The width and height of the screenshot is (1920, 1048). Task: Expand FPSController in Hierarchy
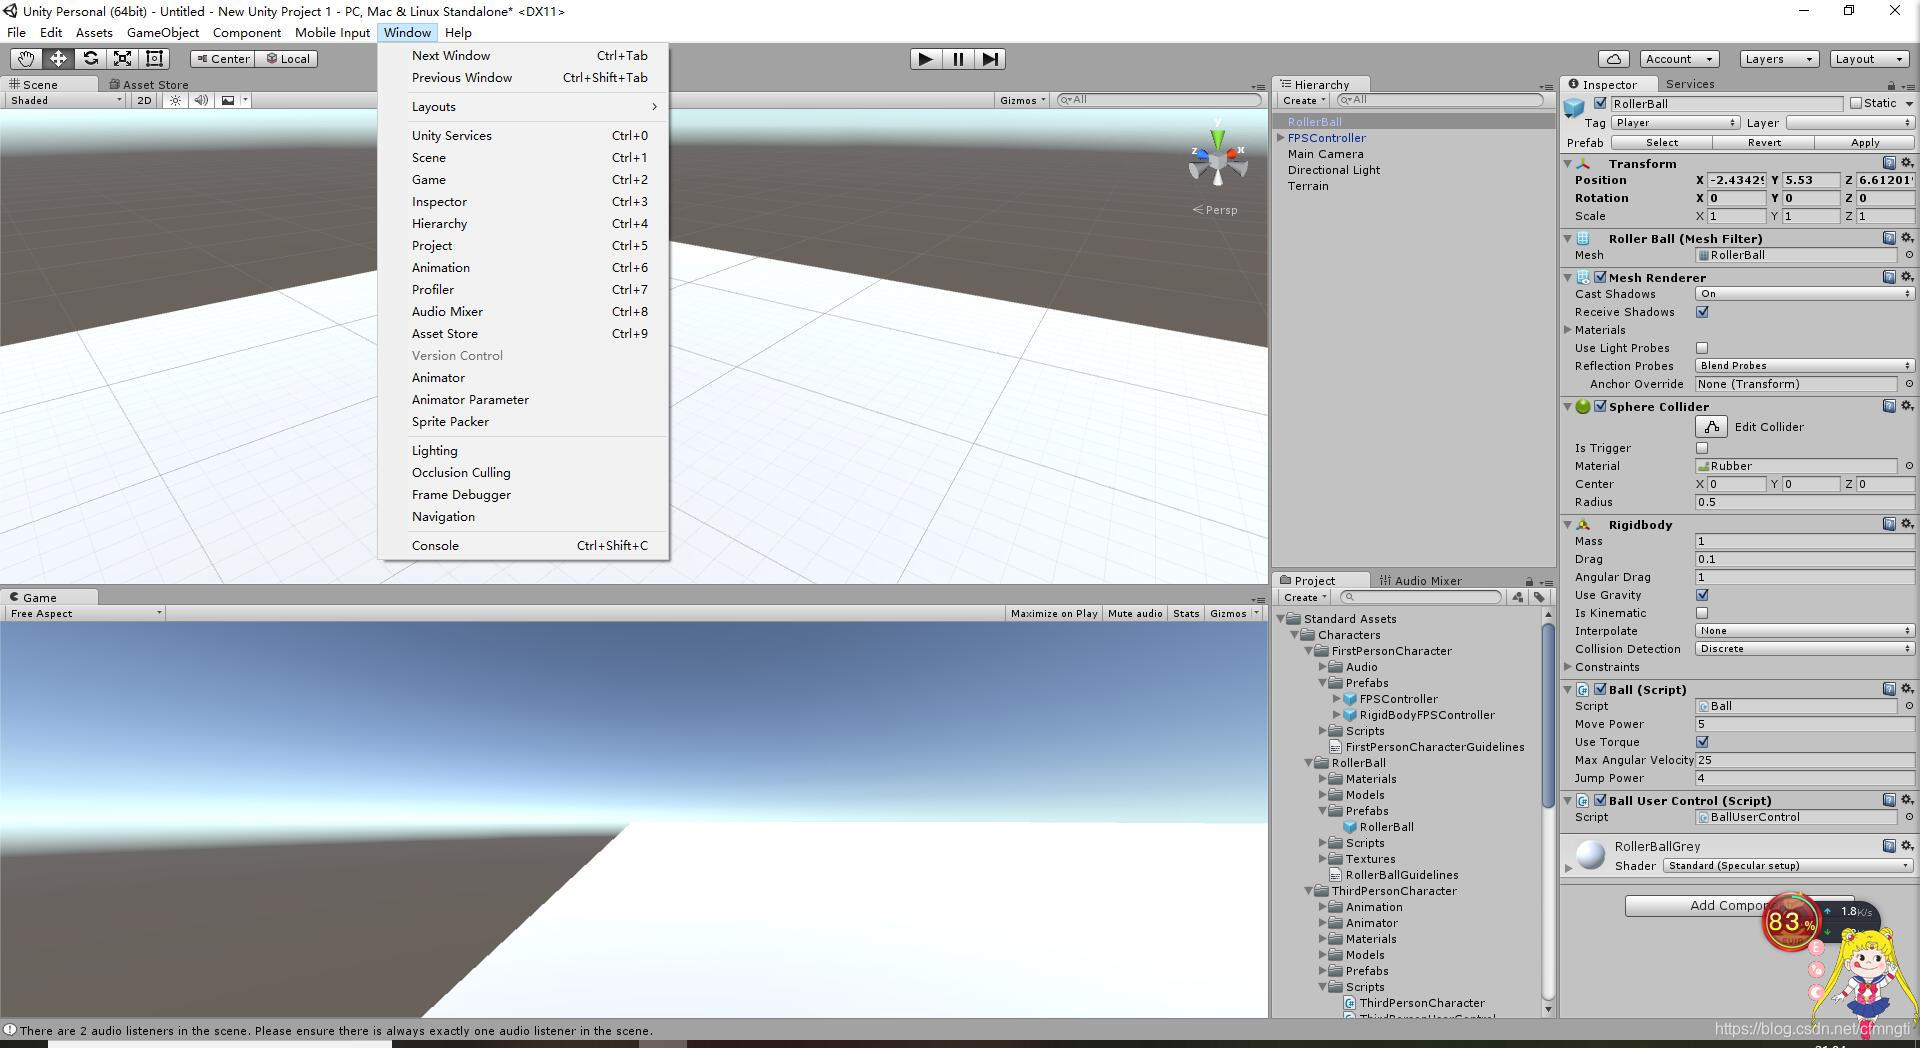[x=1280, y=138]
